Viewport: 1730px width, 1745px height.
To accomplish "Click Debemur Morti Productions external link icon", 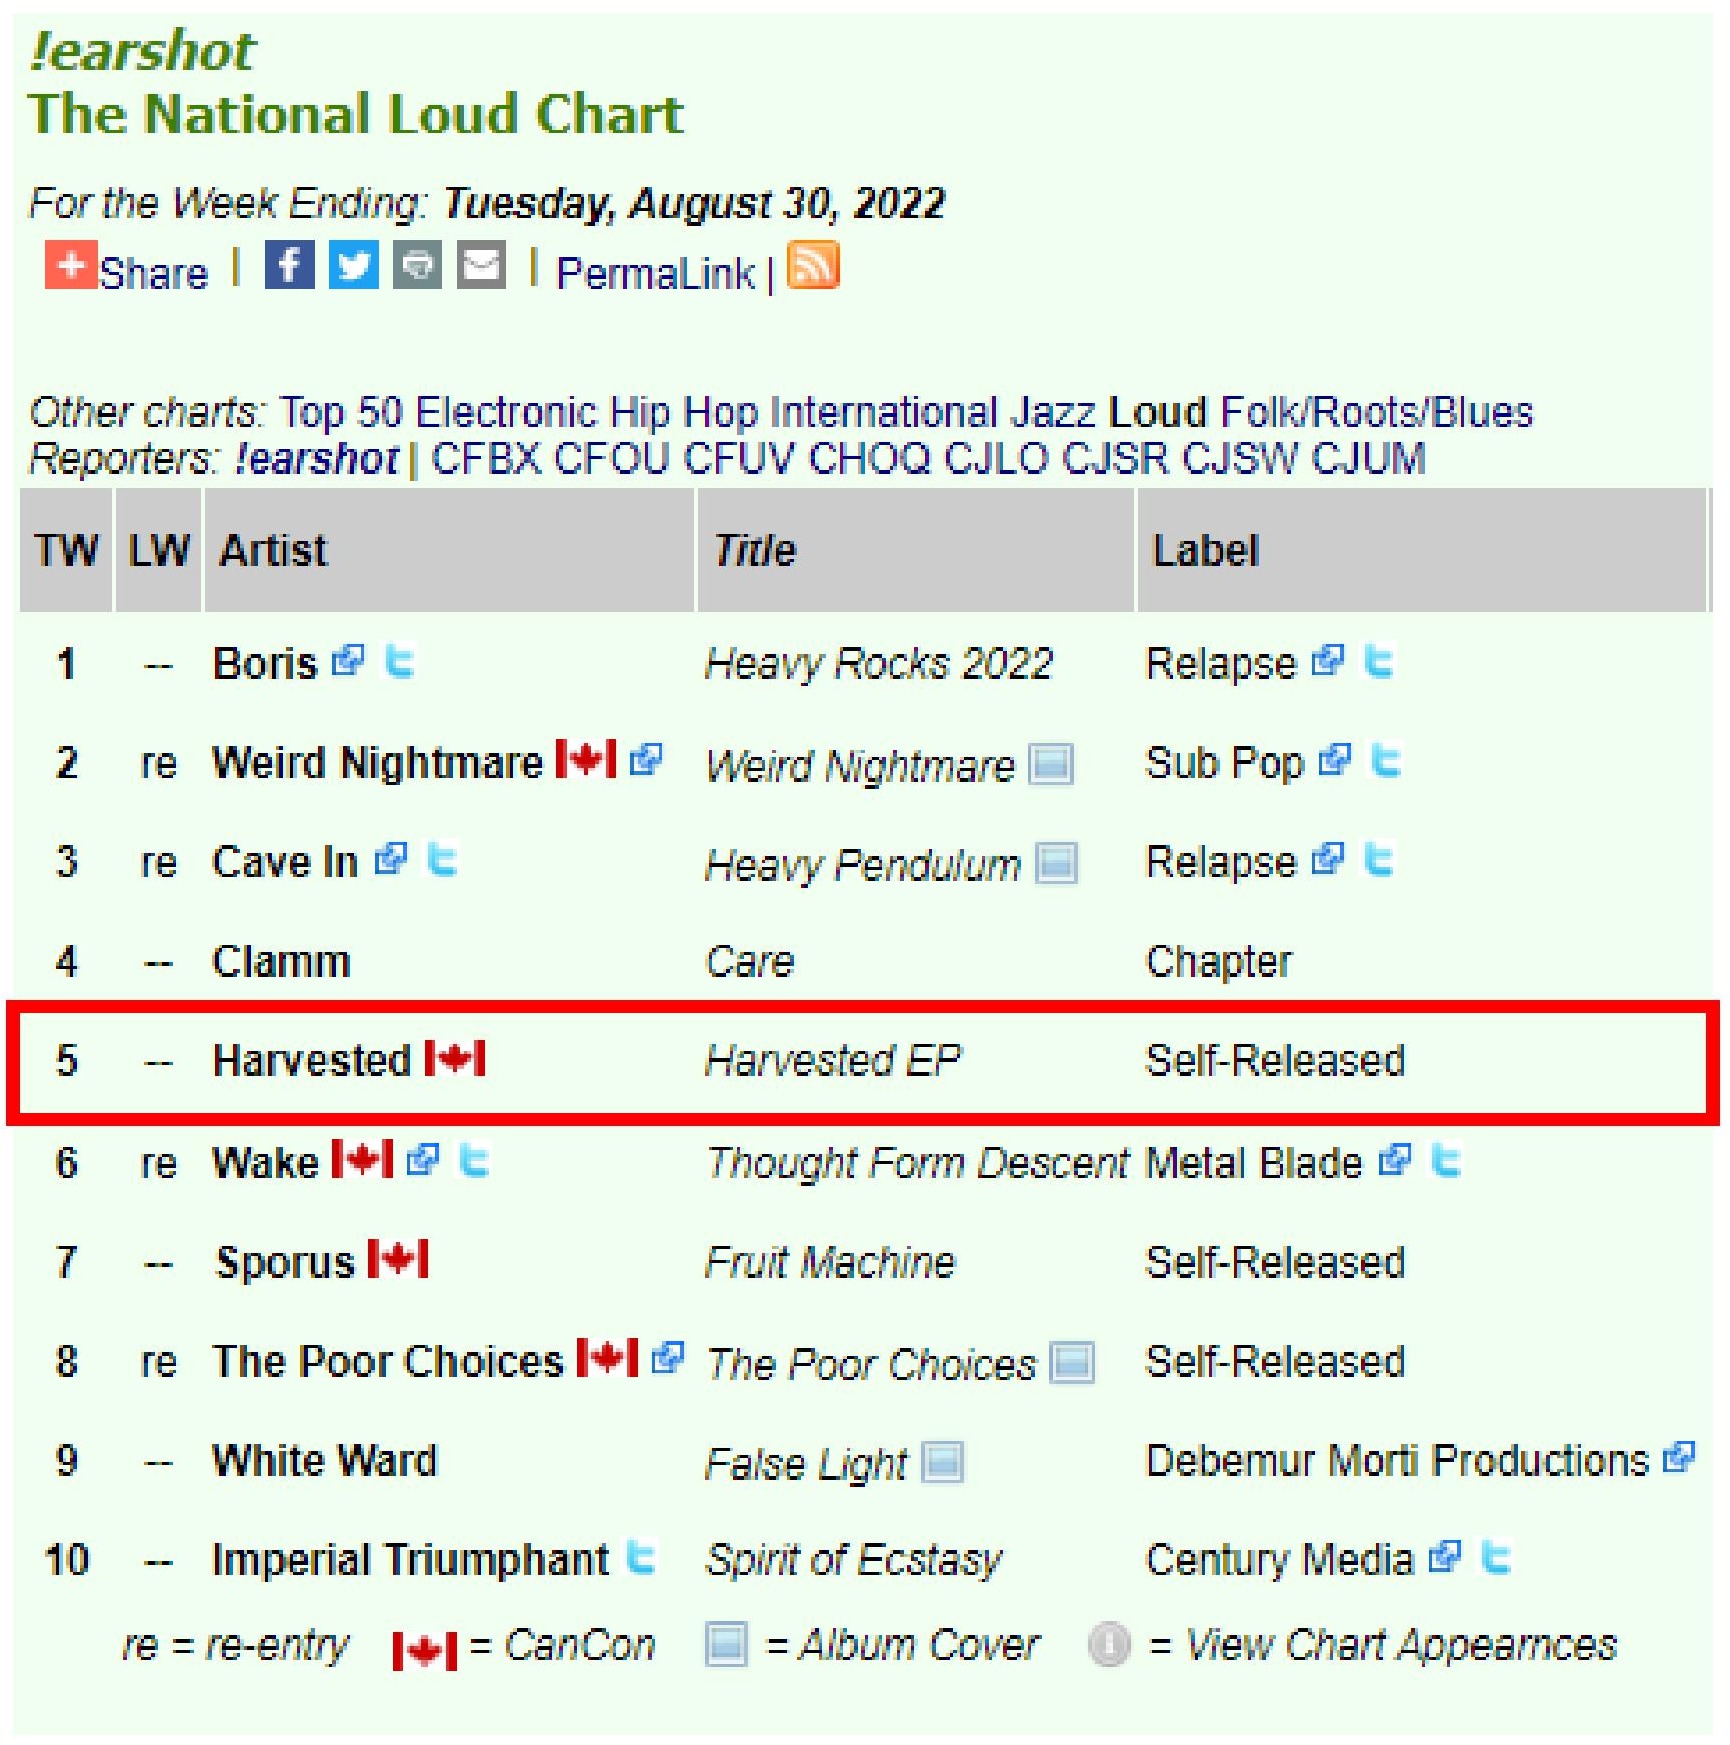I will 1678,1458.
